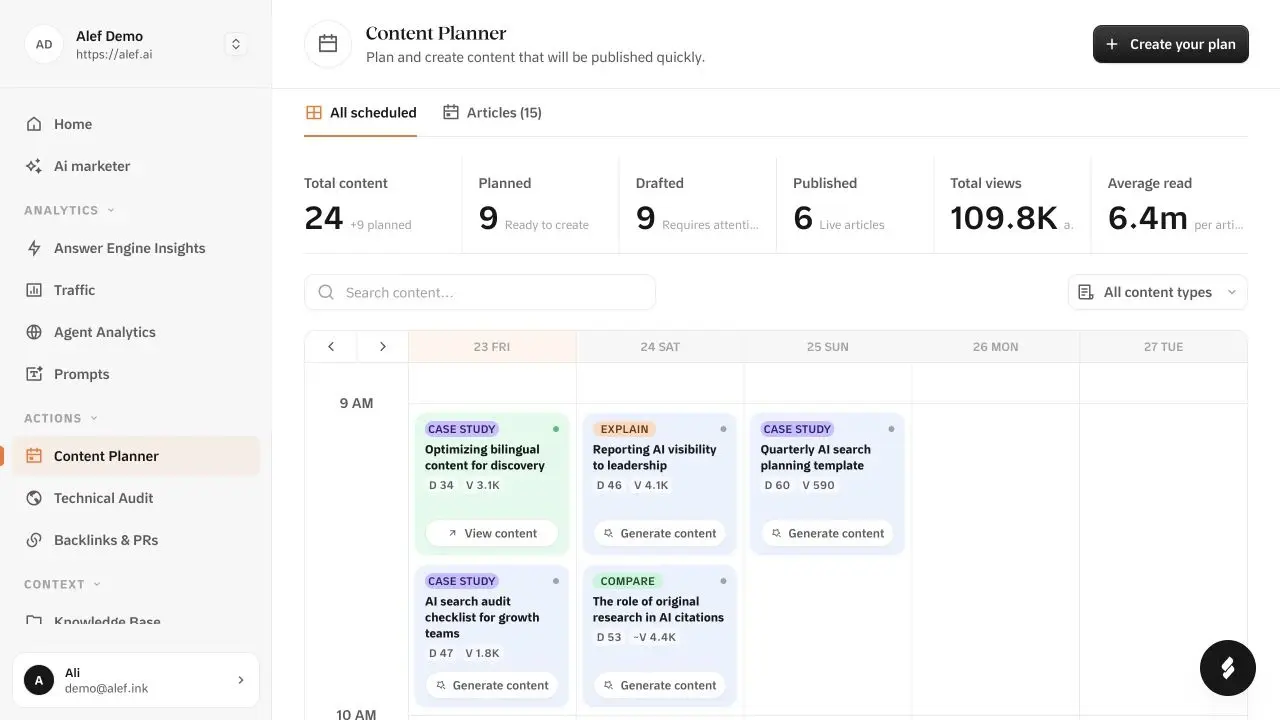
Task: Click the Prompts icon in sidebar
Action: (x=34, y=374)
